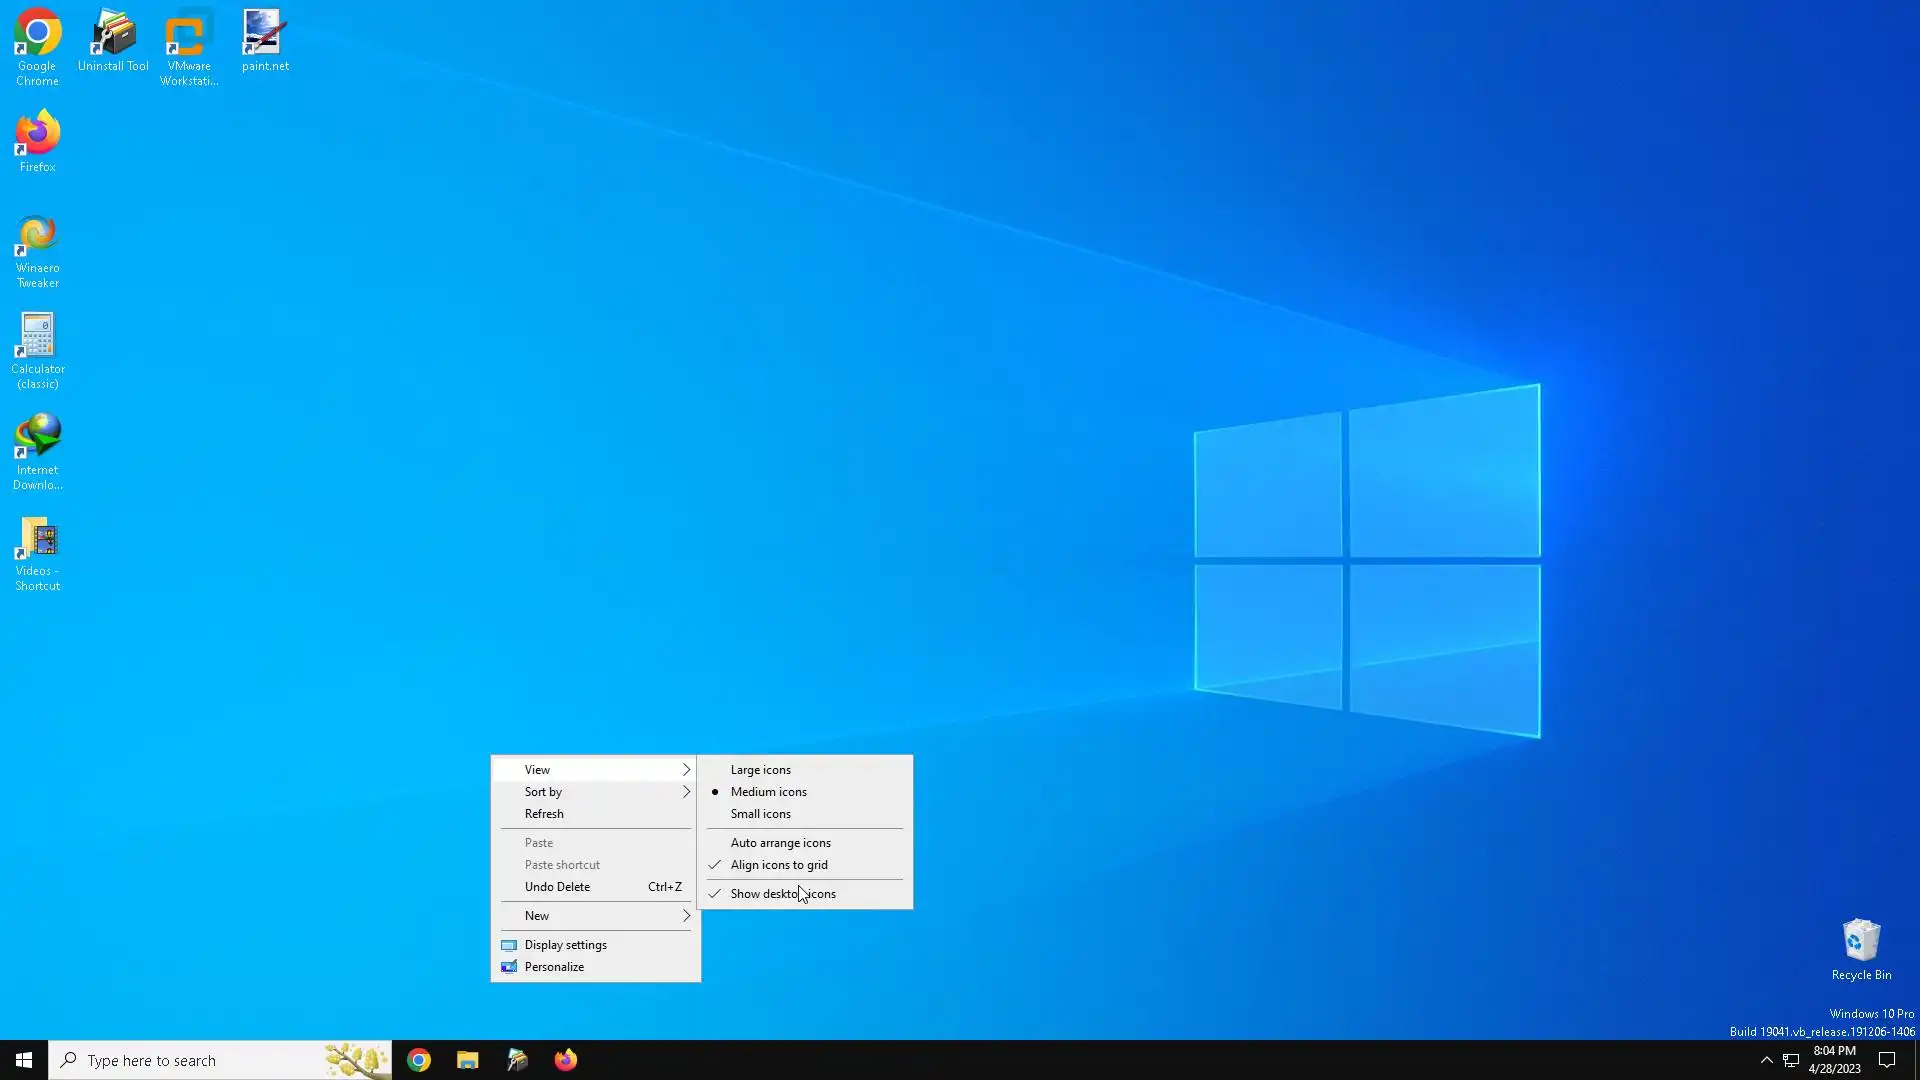Click File Explorer in the taskbar

tap(467, 1060)
